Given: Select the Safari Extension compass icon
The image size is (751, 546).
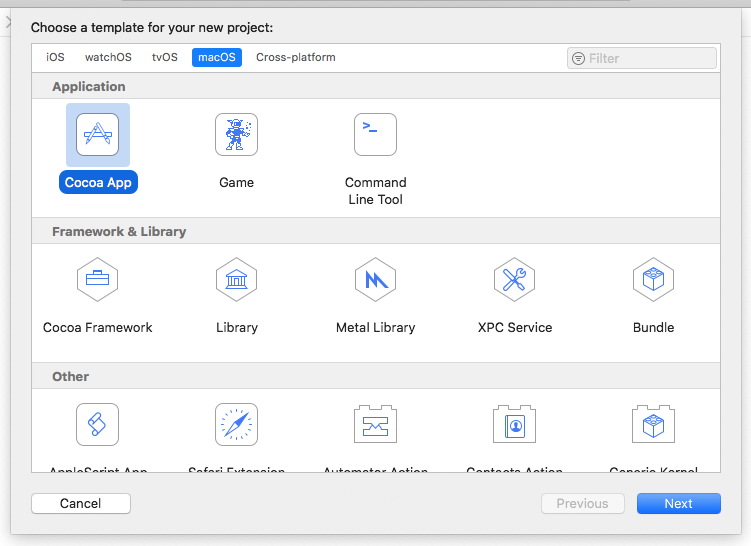Looking at the screenshot, I should pyautogui.click(x=237, y=424).
